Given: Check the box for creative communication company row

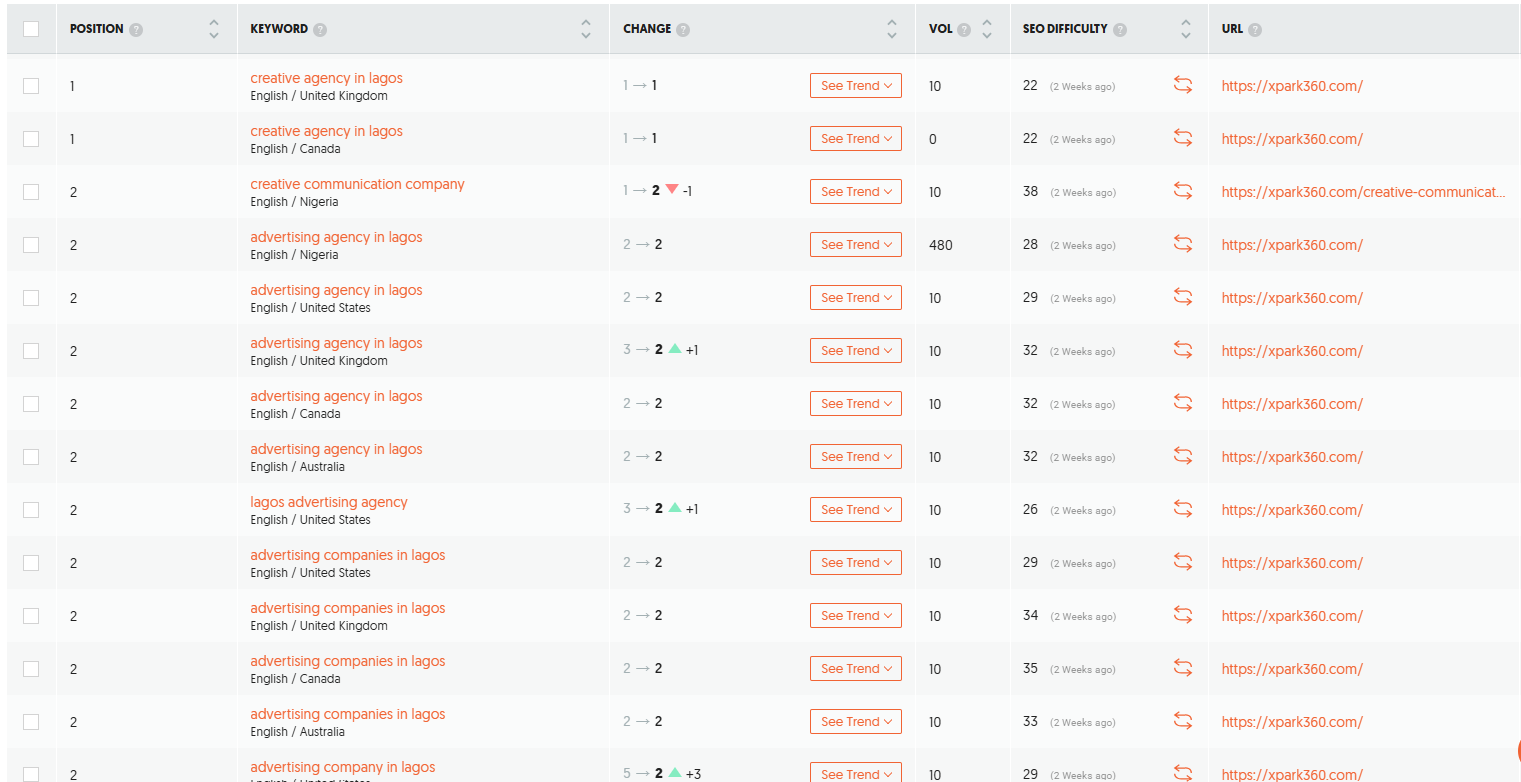Looking at the screenshot, I should pyautogui.click(x=31, y=191).
